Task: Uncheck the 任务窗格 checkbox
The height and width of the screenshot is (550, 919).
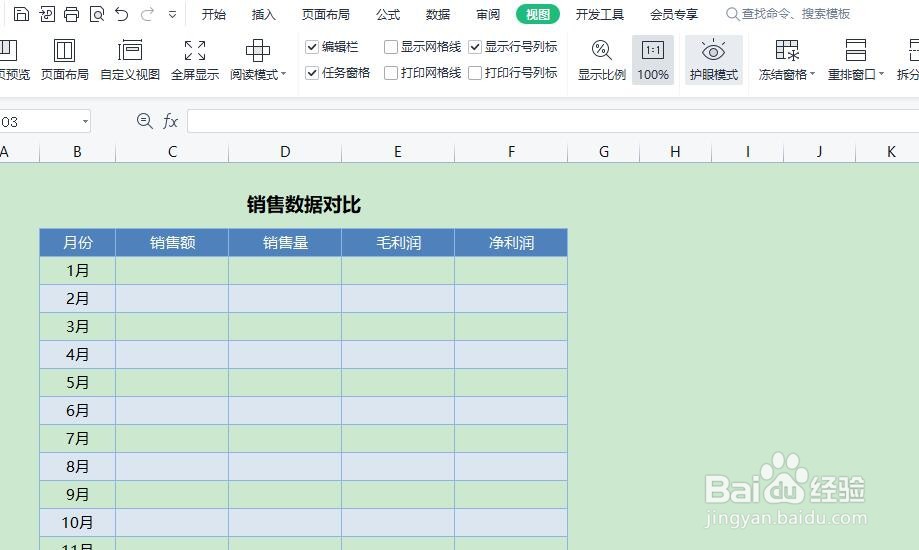Action: pos(312,73)
